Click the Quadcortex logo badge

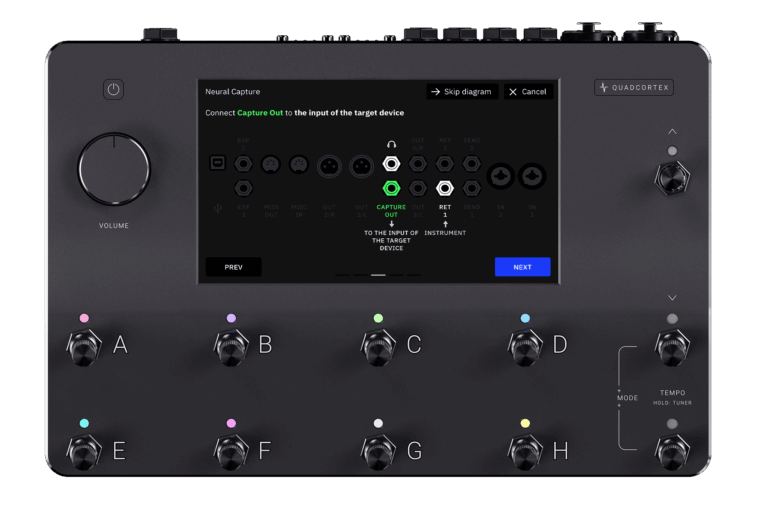point(633,88)
